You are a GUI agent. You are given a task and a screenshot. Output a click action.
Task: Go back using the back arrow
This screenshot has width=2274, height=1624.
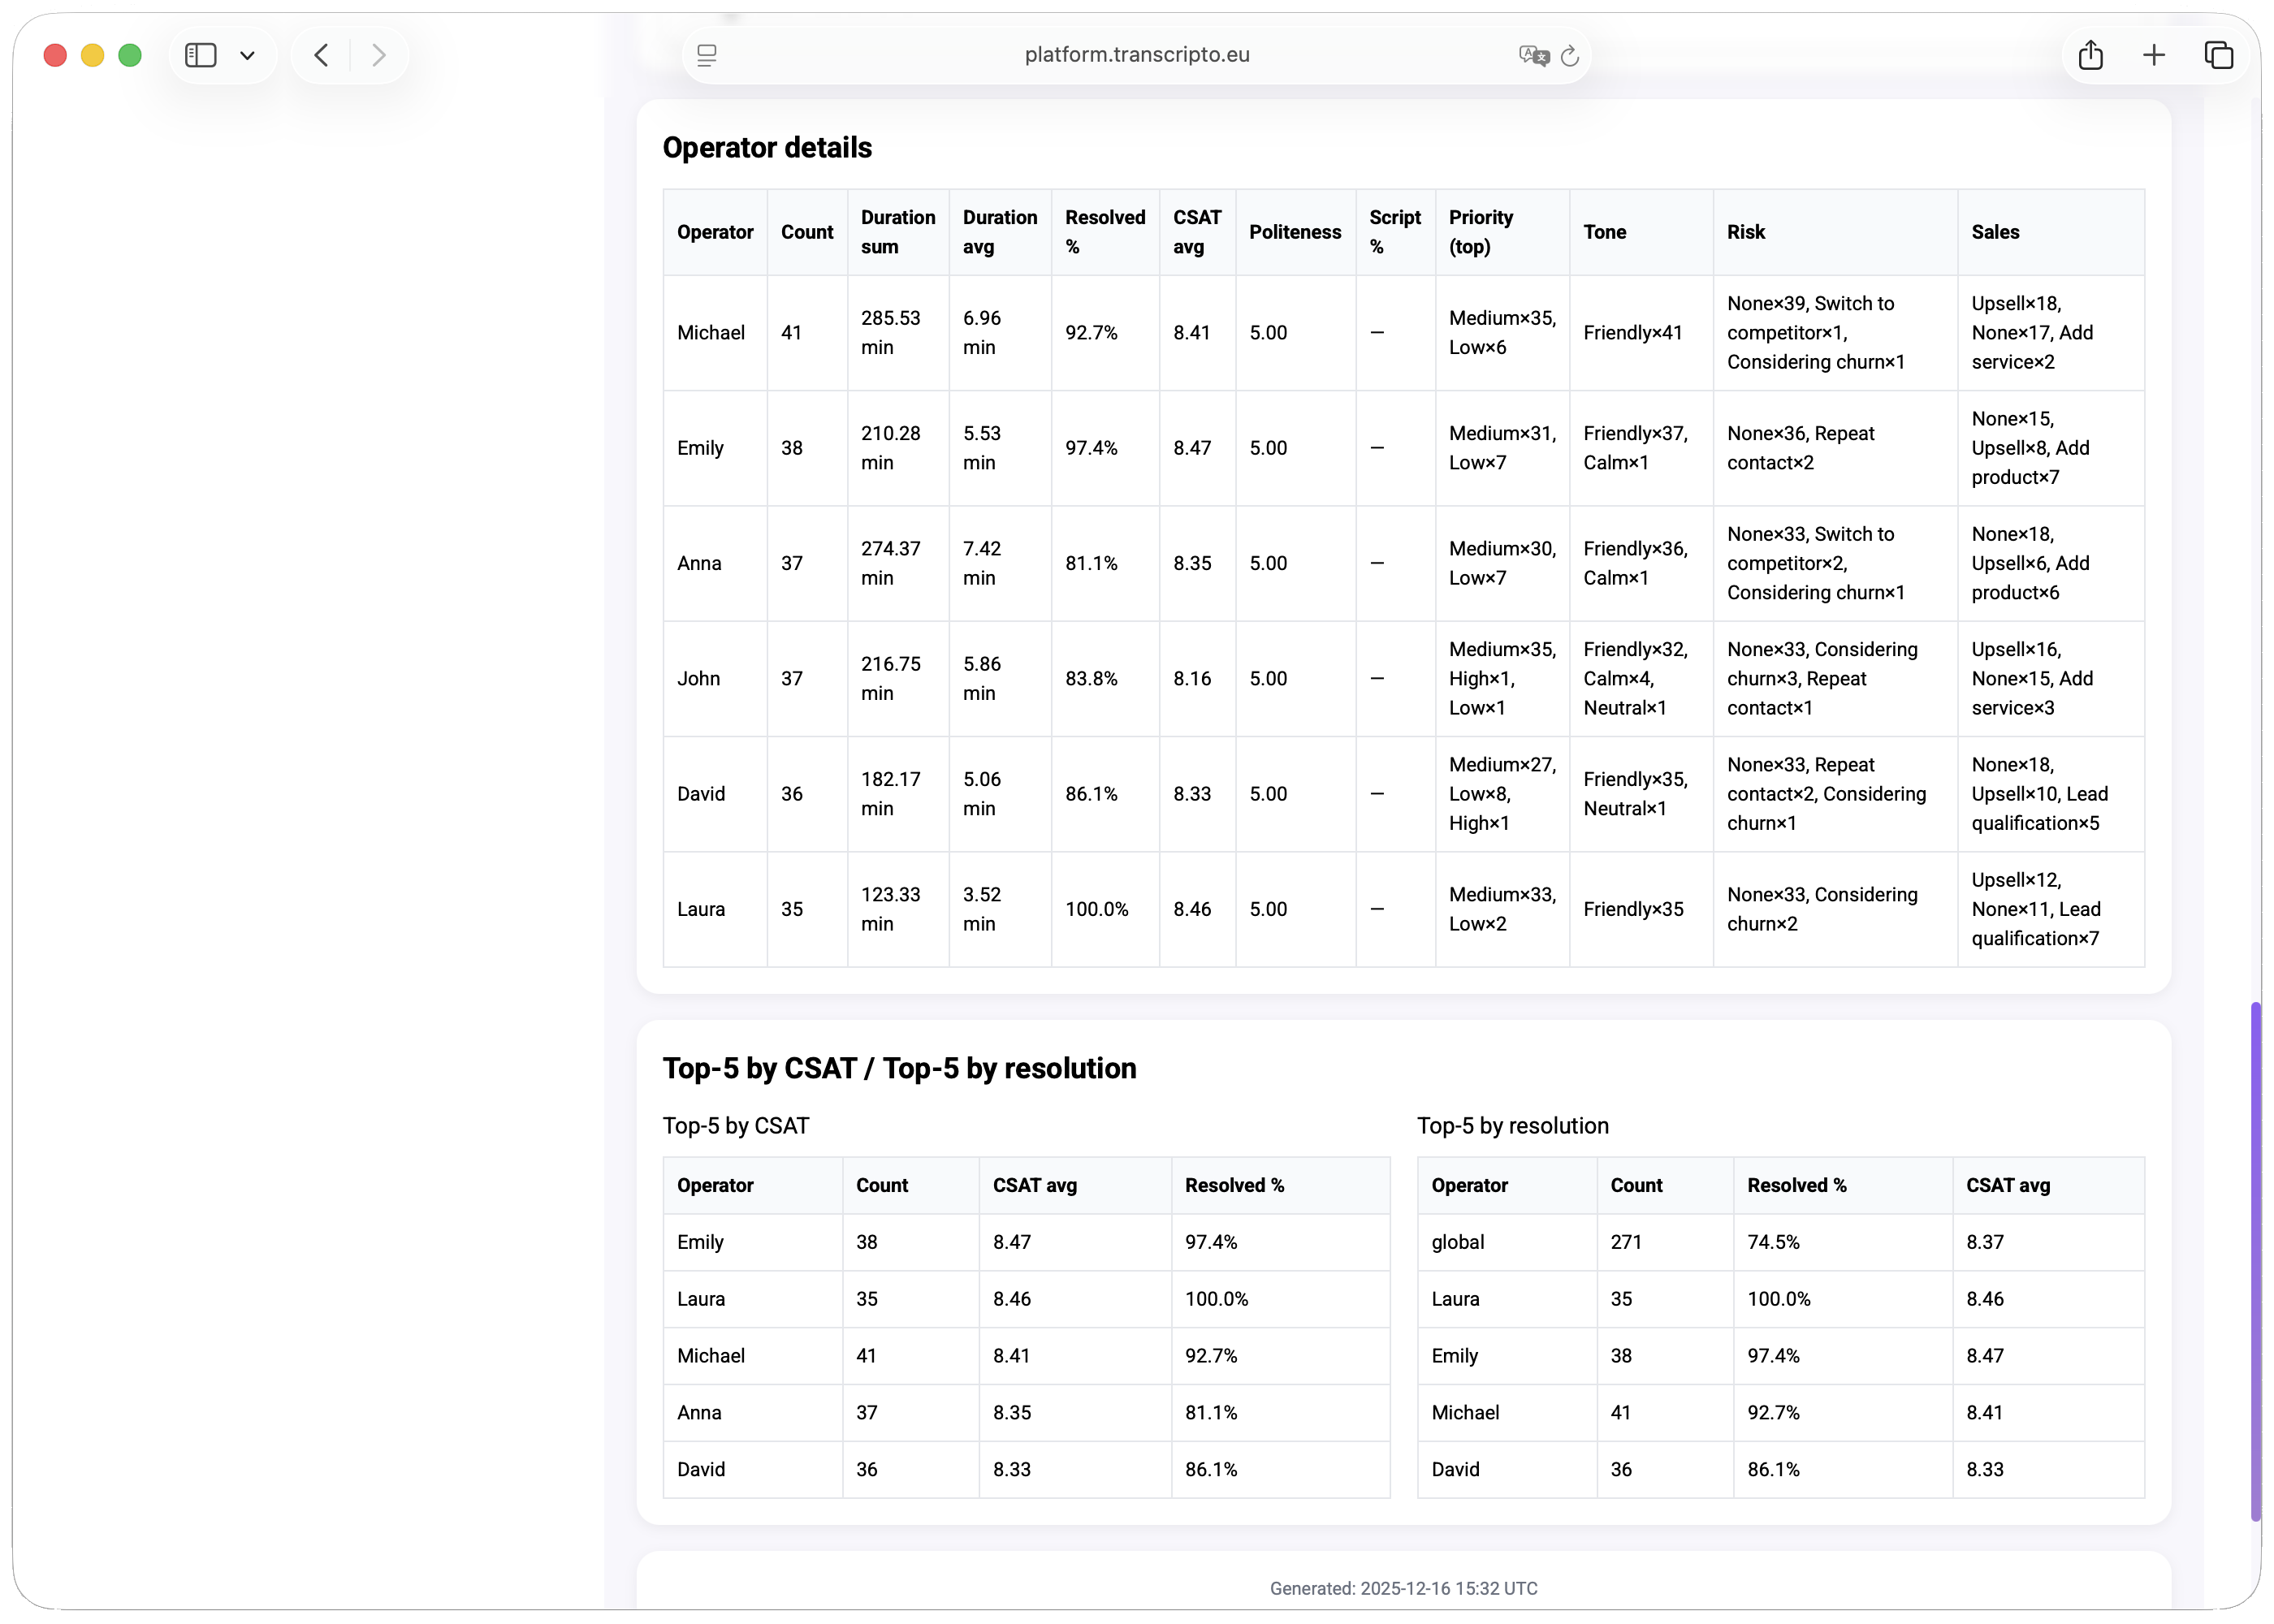[321, 55]
